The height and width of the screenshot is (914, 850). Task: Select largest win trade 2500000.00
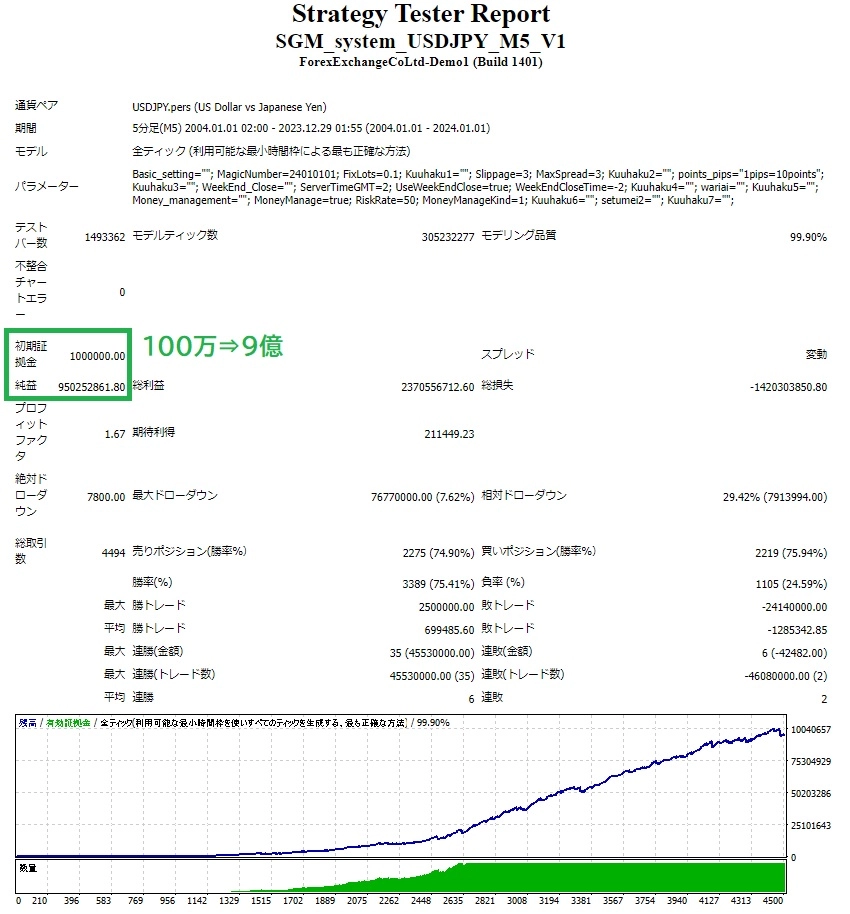(x=447, y=607)
